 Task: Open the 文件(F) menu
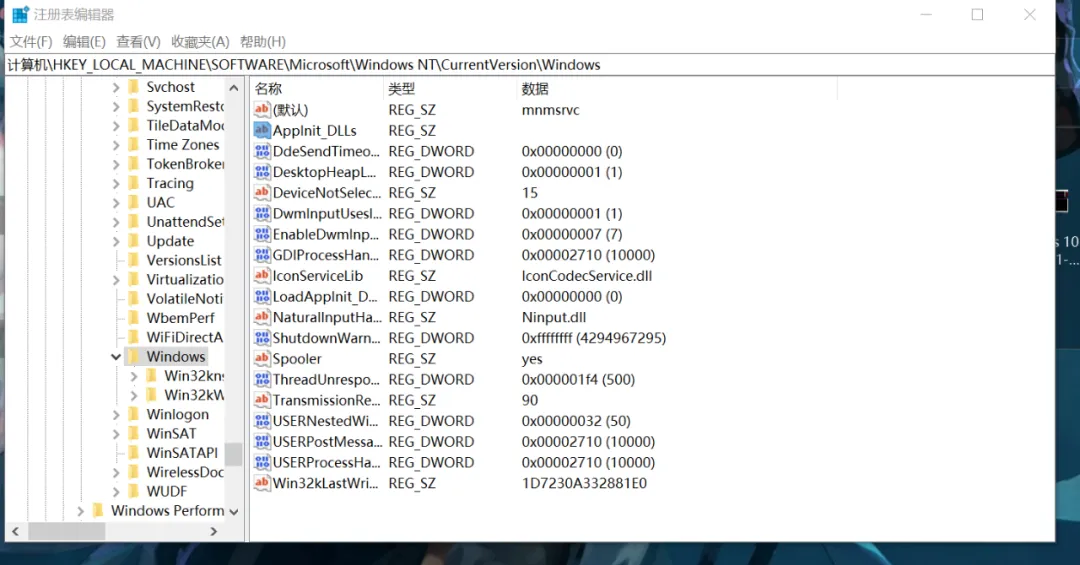[31, 42]
